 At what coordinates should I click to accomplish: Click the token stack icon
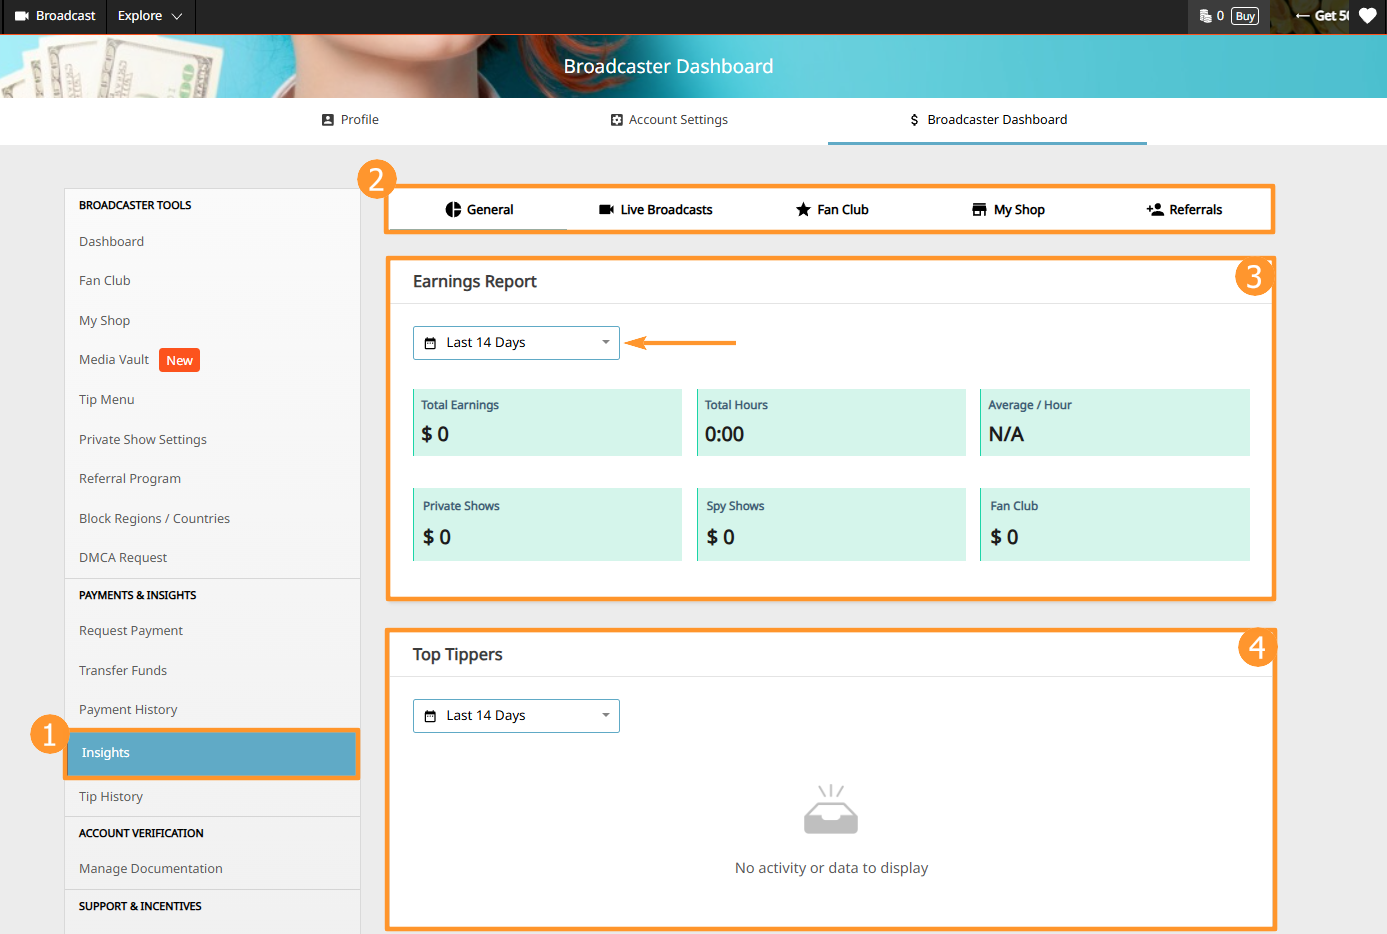tap(1205, 16)
